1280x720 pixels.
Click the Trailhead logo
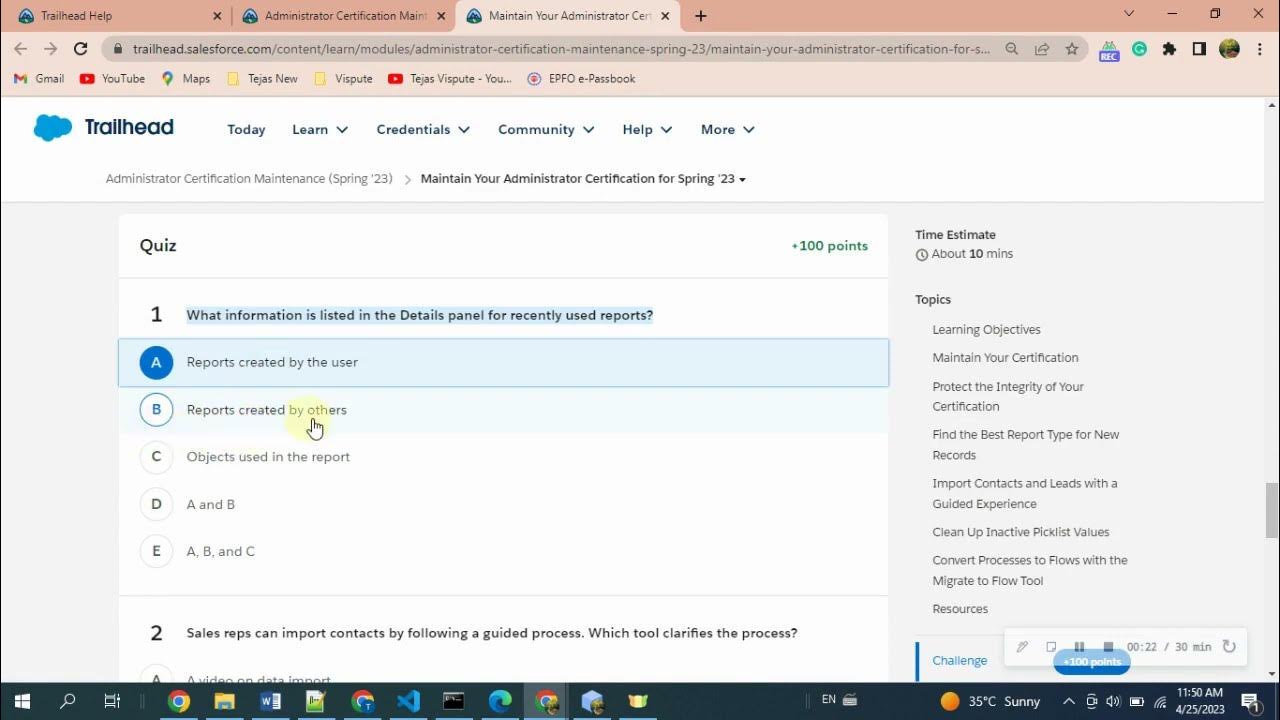tap(104, 128)
